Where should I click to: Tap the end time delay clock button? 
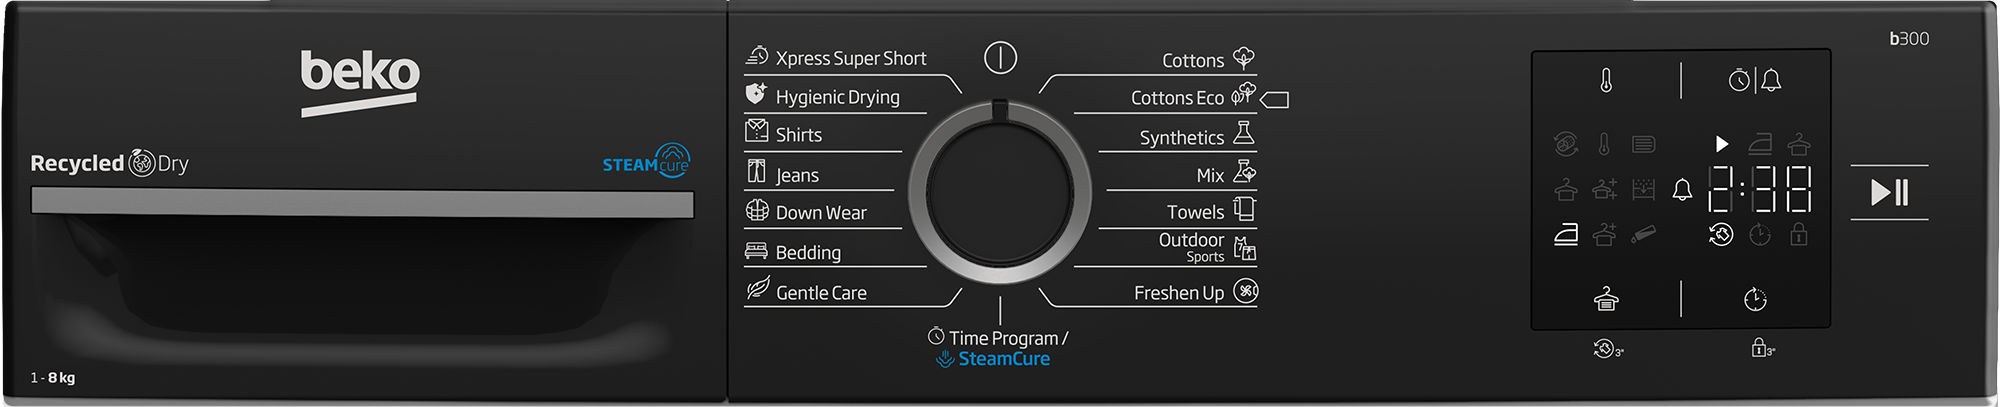click(x=1755, y=299)
